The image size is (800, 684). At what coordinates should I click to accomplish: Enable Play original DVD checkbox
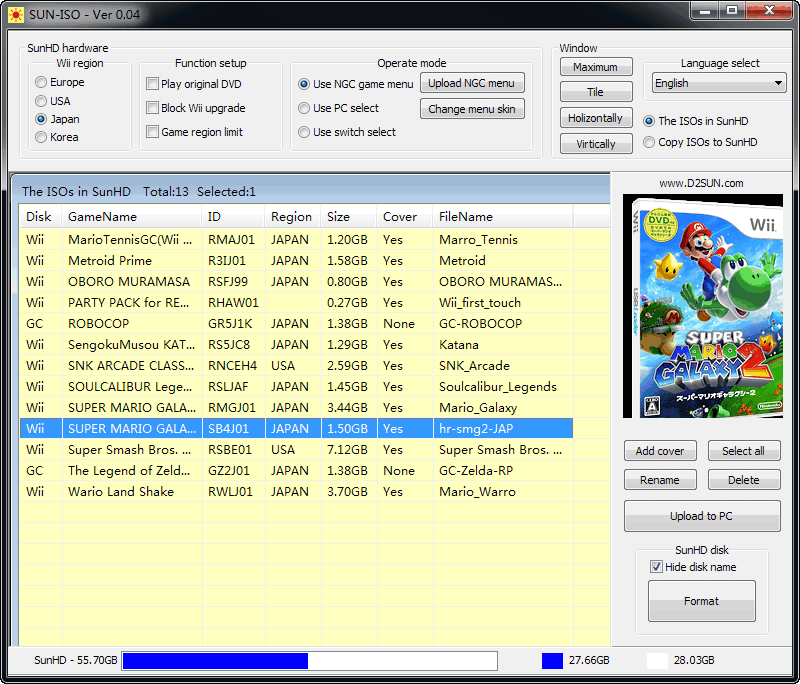pos(152,84)
